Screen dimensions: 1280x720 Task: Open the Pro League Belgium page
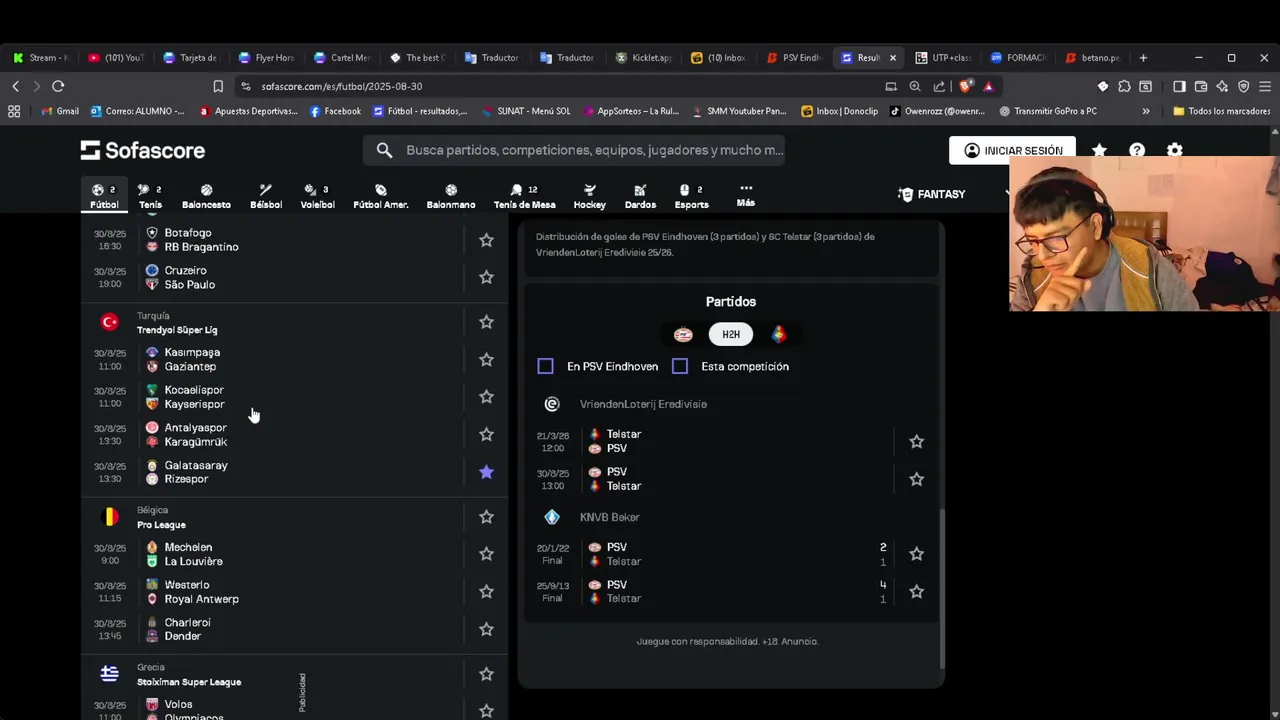tap(161, 525)
